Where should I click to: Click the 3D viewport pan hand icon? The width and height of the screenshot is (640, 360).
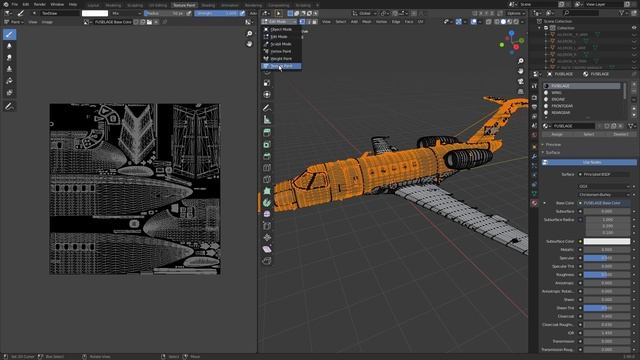coord(520,71)
